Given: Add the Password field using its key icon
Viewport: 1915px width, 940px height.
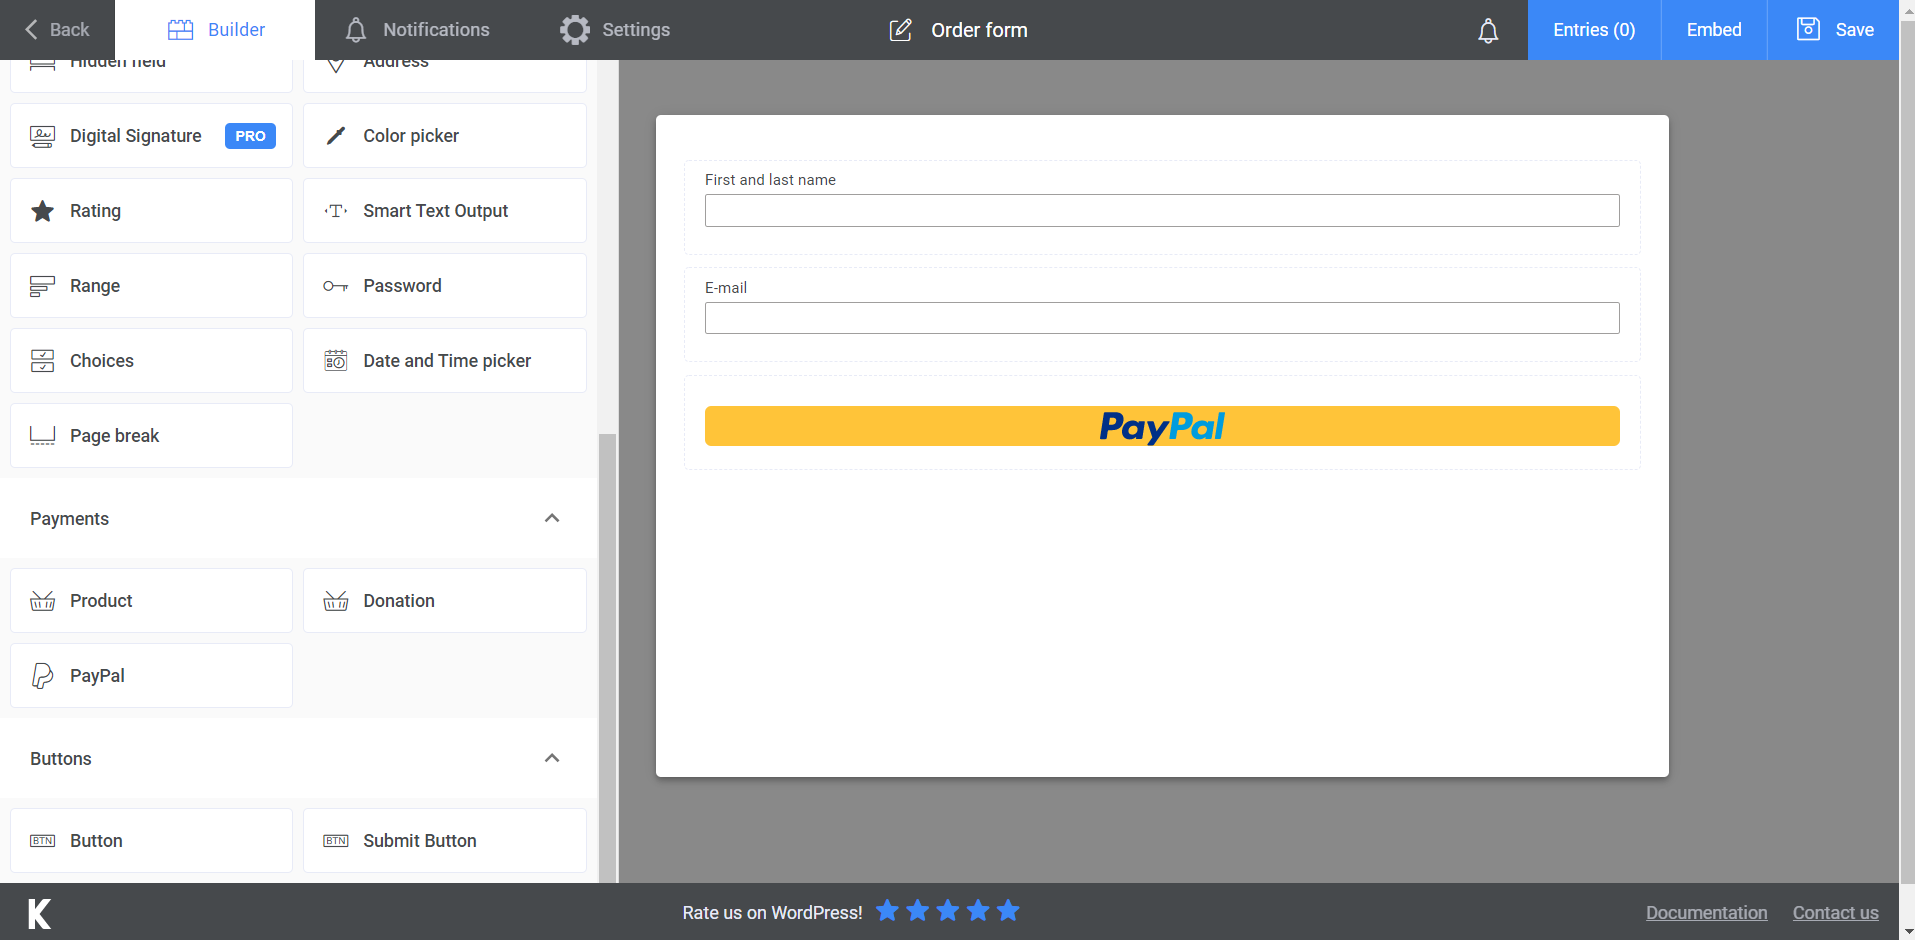Looking at the screenshot, I should tap(335, 286).
